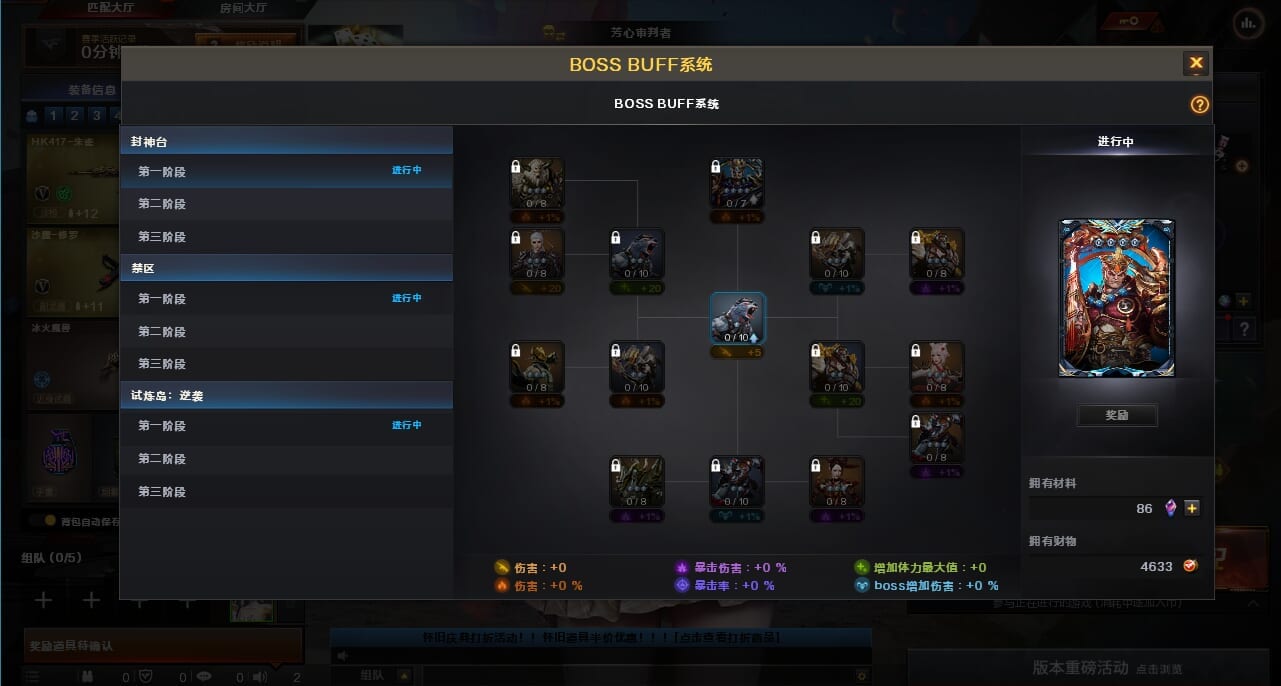Click the red coin icon next to 4633
This screenshot has height=686, width=1281.
pos(1192,566)
